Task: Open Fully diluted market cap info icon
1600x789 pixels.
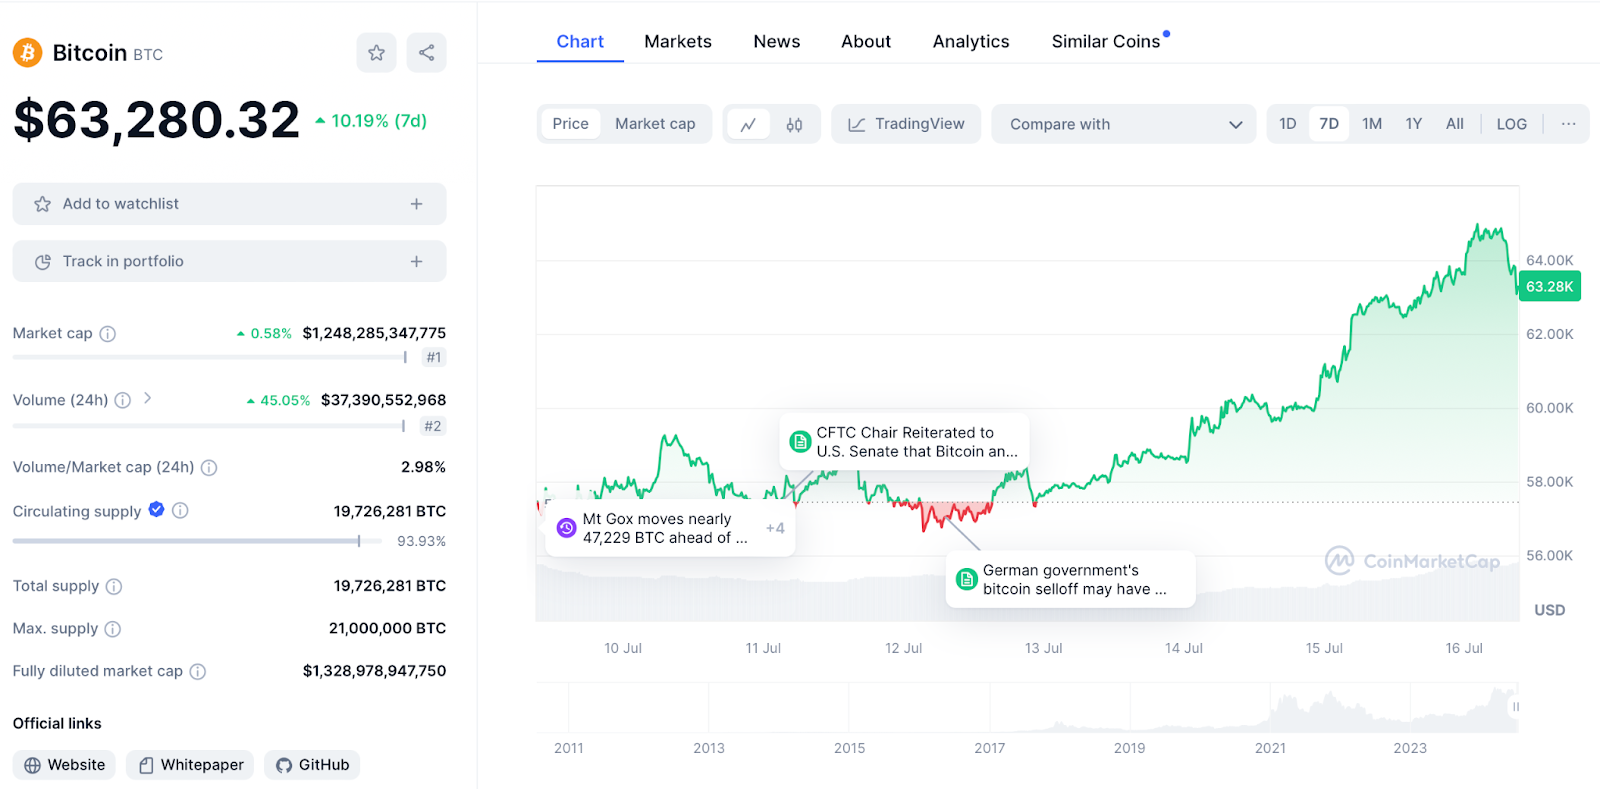Action: click(x=198, y=672)
